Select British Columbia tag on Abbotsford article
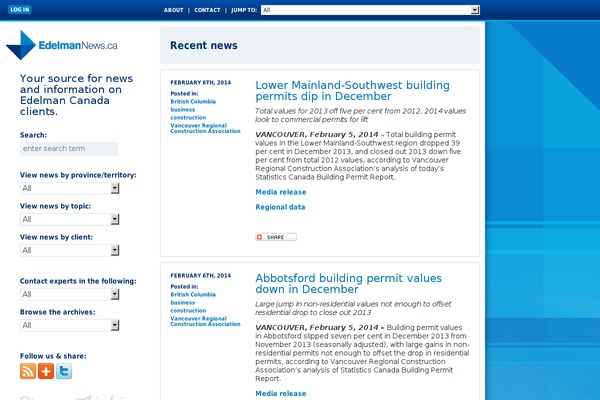Viewport: 600px width, 400px height. 193,294
